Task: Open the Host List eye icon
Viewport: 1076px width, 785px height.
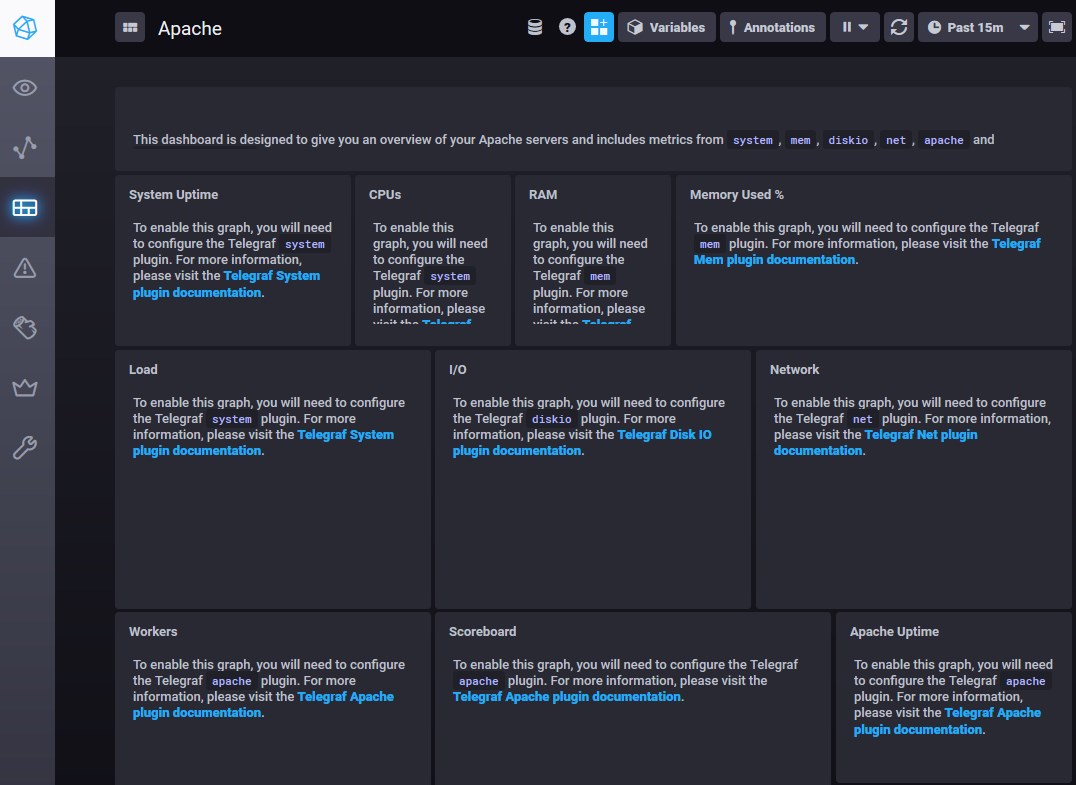Action: tap(25, 88)
